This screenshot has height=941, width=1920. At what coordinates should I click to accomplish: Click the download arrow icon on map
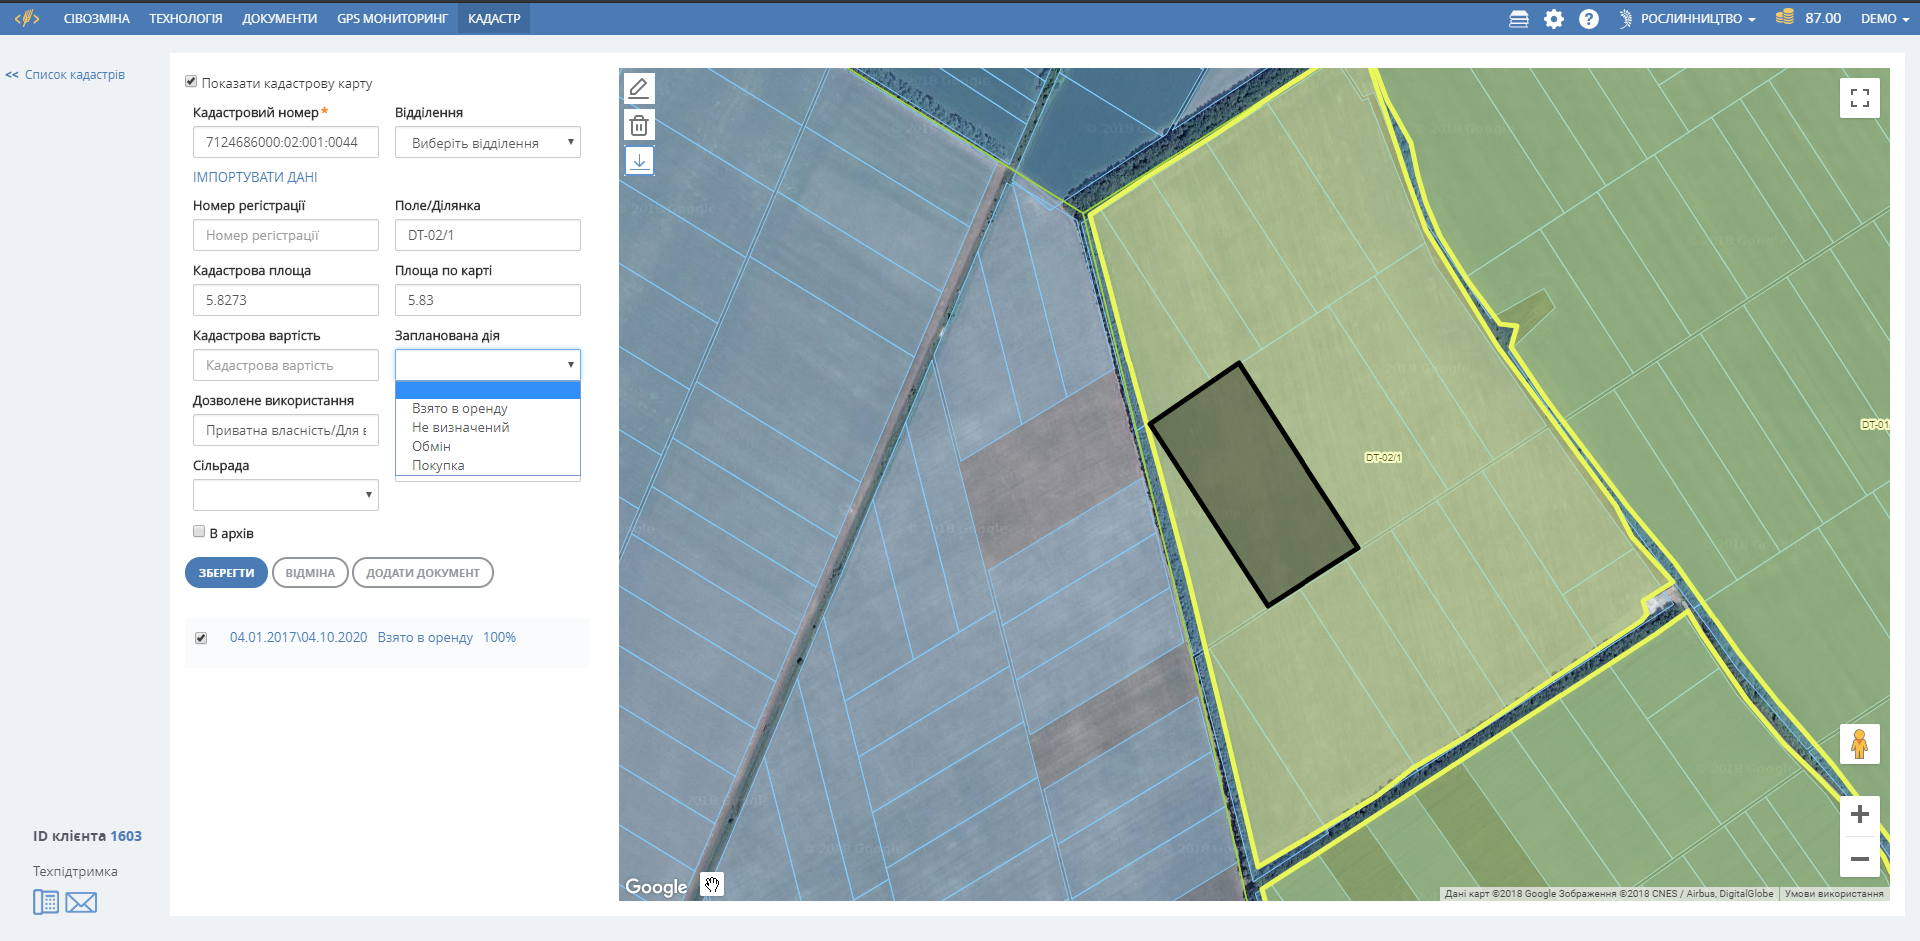pos(639,160)
